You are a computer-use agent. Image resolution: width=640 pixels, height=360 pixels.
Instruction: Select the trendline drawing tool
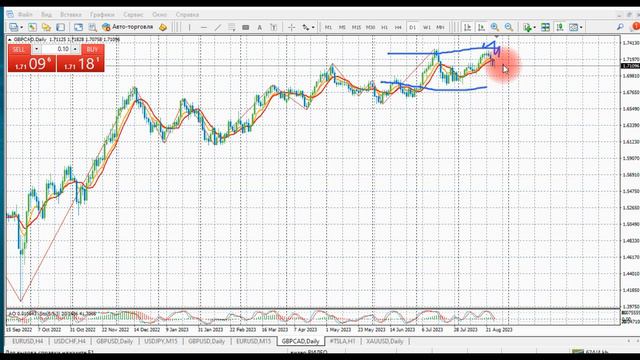(218, 27)
